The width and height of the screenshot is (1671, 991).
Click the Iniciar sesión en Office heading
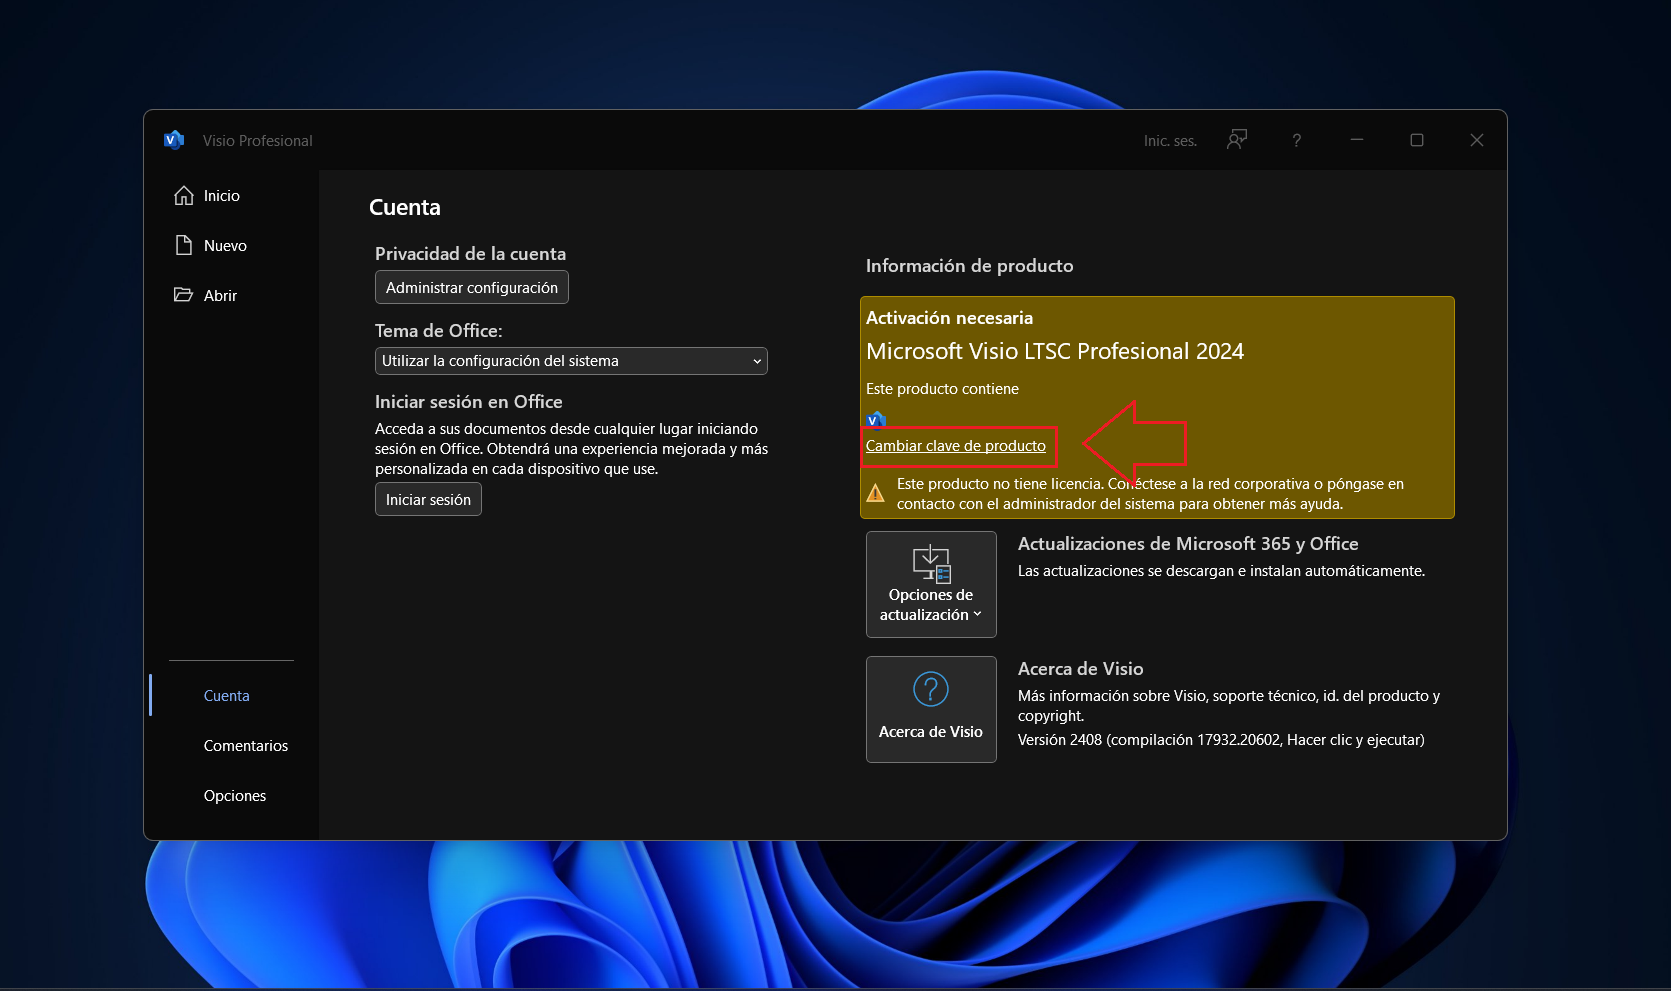click(x=469, y=402)
